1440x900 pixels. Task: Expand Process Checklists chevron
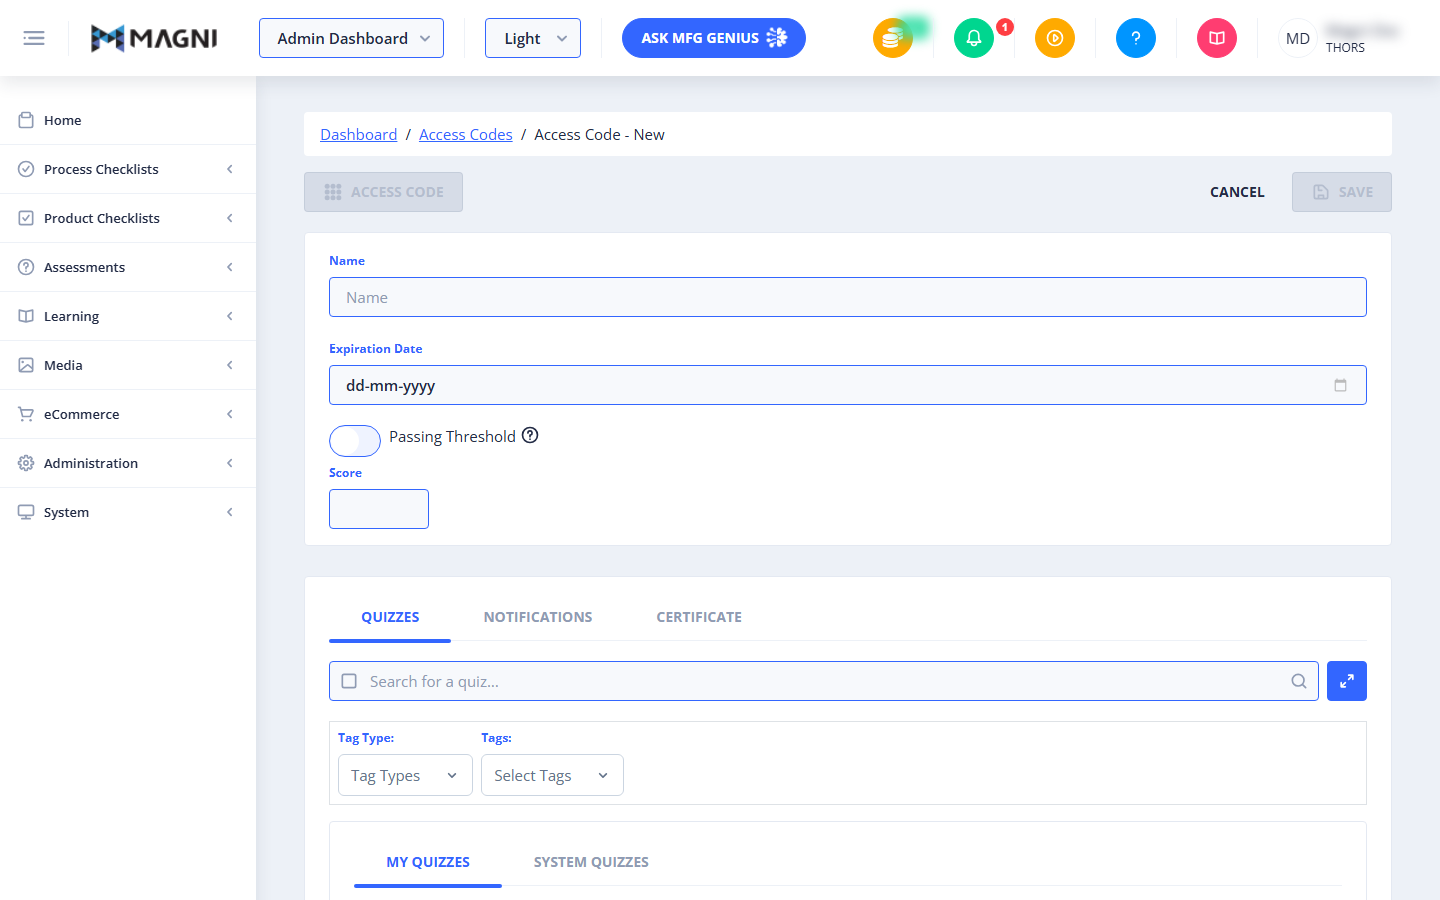pyautogui.click(x=230, y=169)
